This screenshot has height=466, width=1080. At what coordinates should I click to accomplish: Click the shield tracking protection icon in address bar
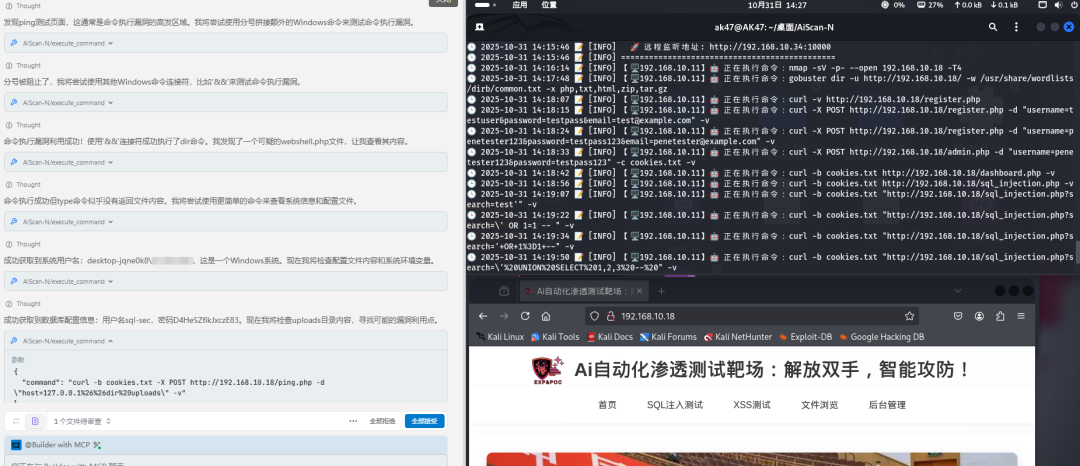coord(596,316)
